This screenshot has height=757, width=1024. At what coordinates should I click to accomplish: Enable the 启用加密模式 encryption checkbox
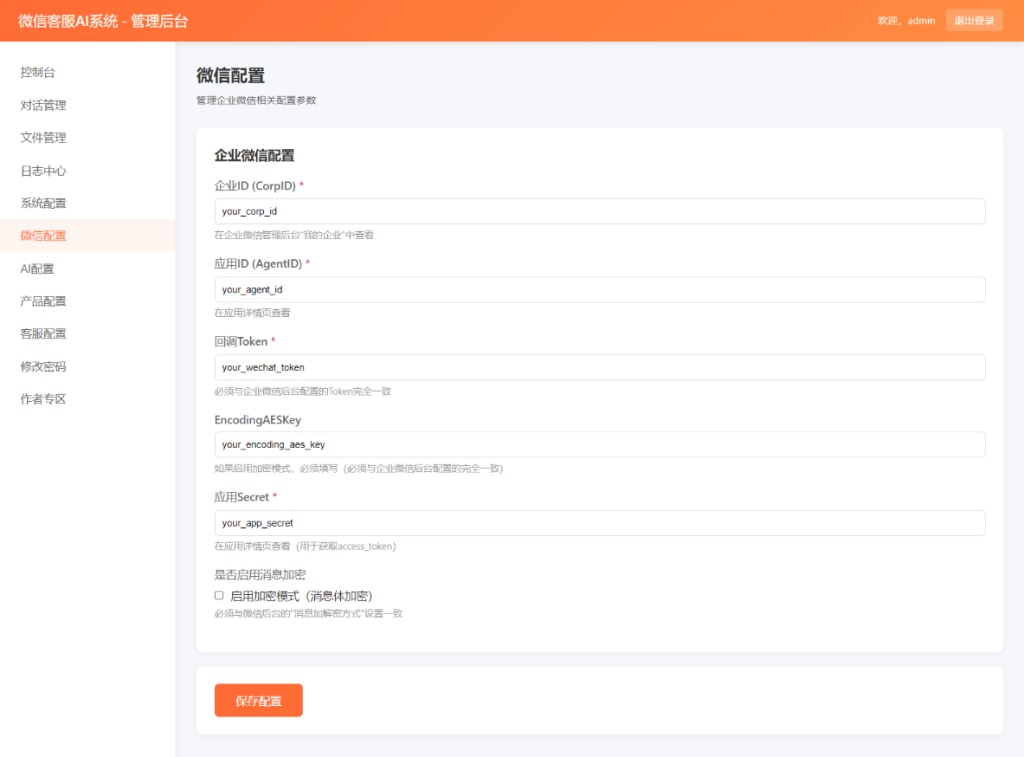point(218,595)
